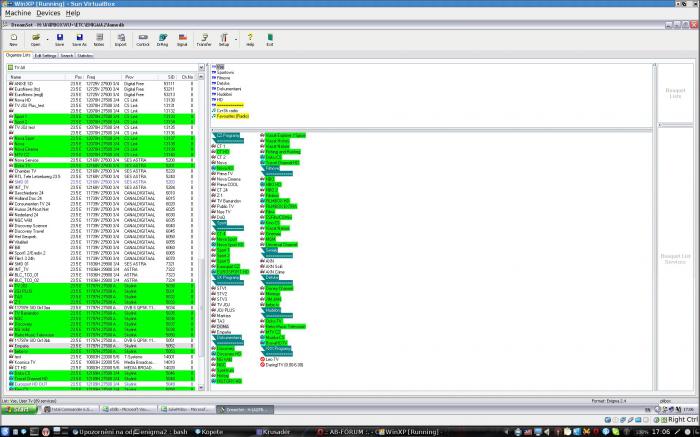Switch to Total Commander taskbar button

coord(71,409)
